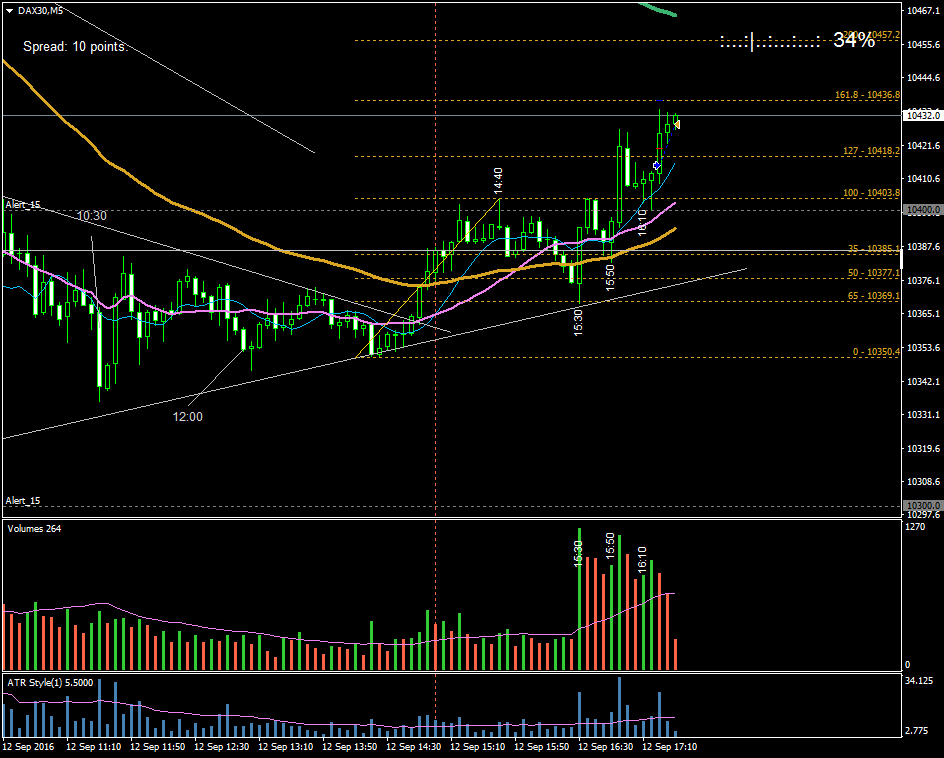Click the 15:30 label in Volumes panel
The width and height of the screenshot is (944, 758).
[x=578, y=553]
